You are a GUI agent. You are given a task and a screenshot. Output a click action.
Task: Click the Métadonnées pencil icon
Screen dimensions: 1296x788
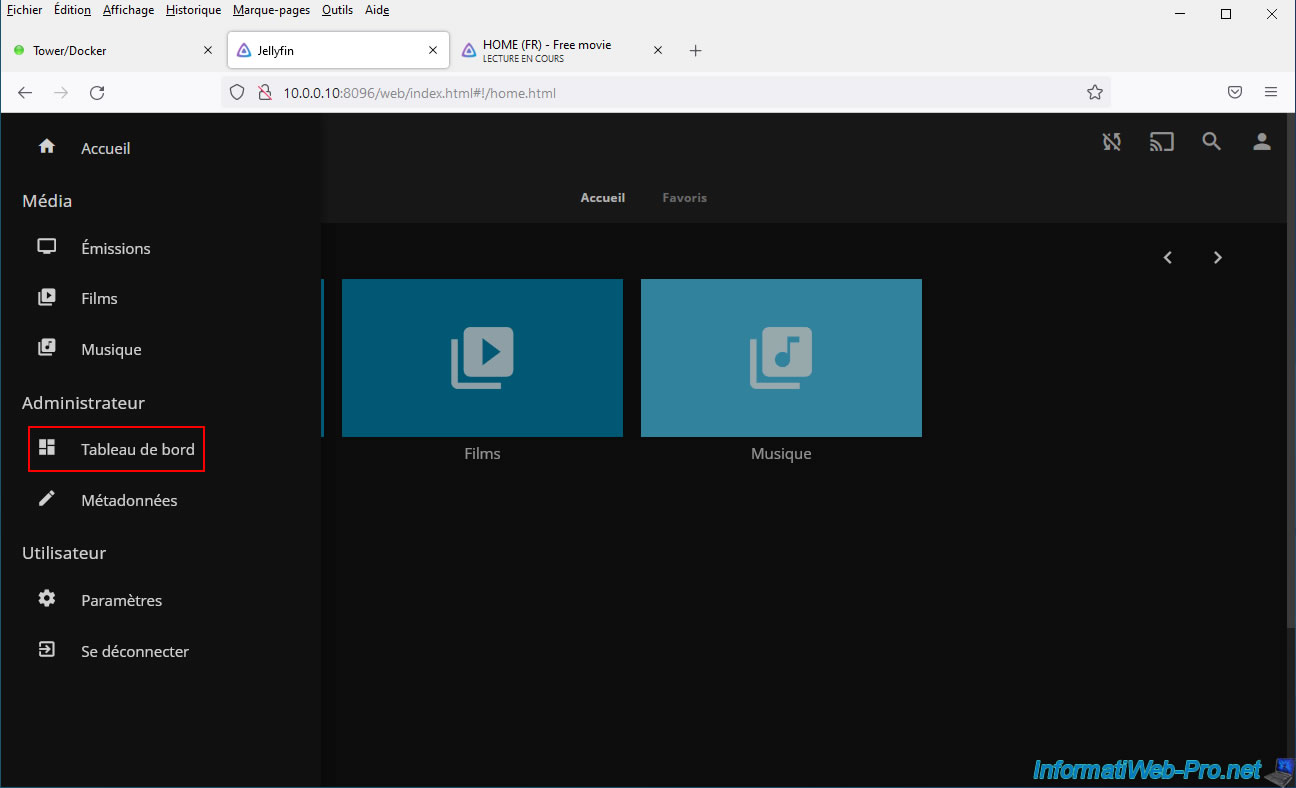[x=47, y=499]
